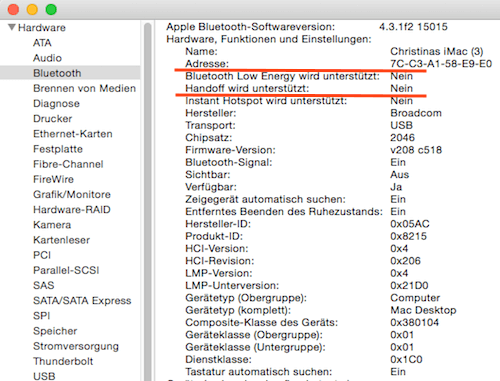
Task: Open the Ethernet-Karten category
Action: click(73, 134)
